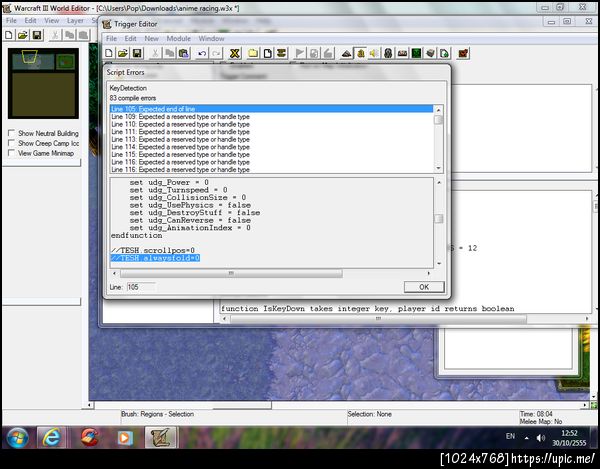Click Paste clipboard icon in Trigger Editor toolbar
This screenshot has width=600, height=469.
[x=184, y=53]
